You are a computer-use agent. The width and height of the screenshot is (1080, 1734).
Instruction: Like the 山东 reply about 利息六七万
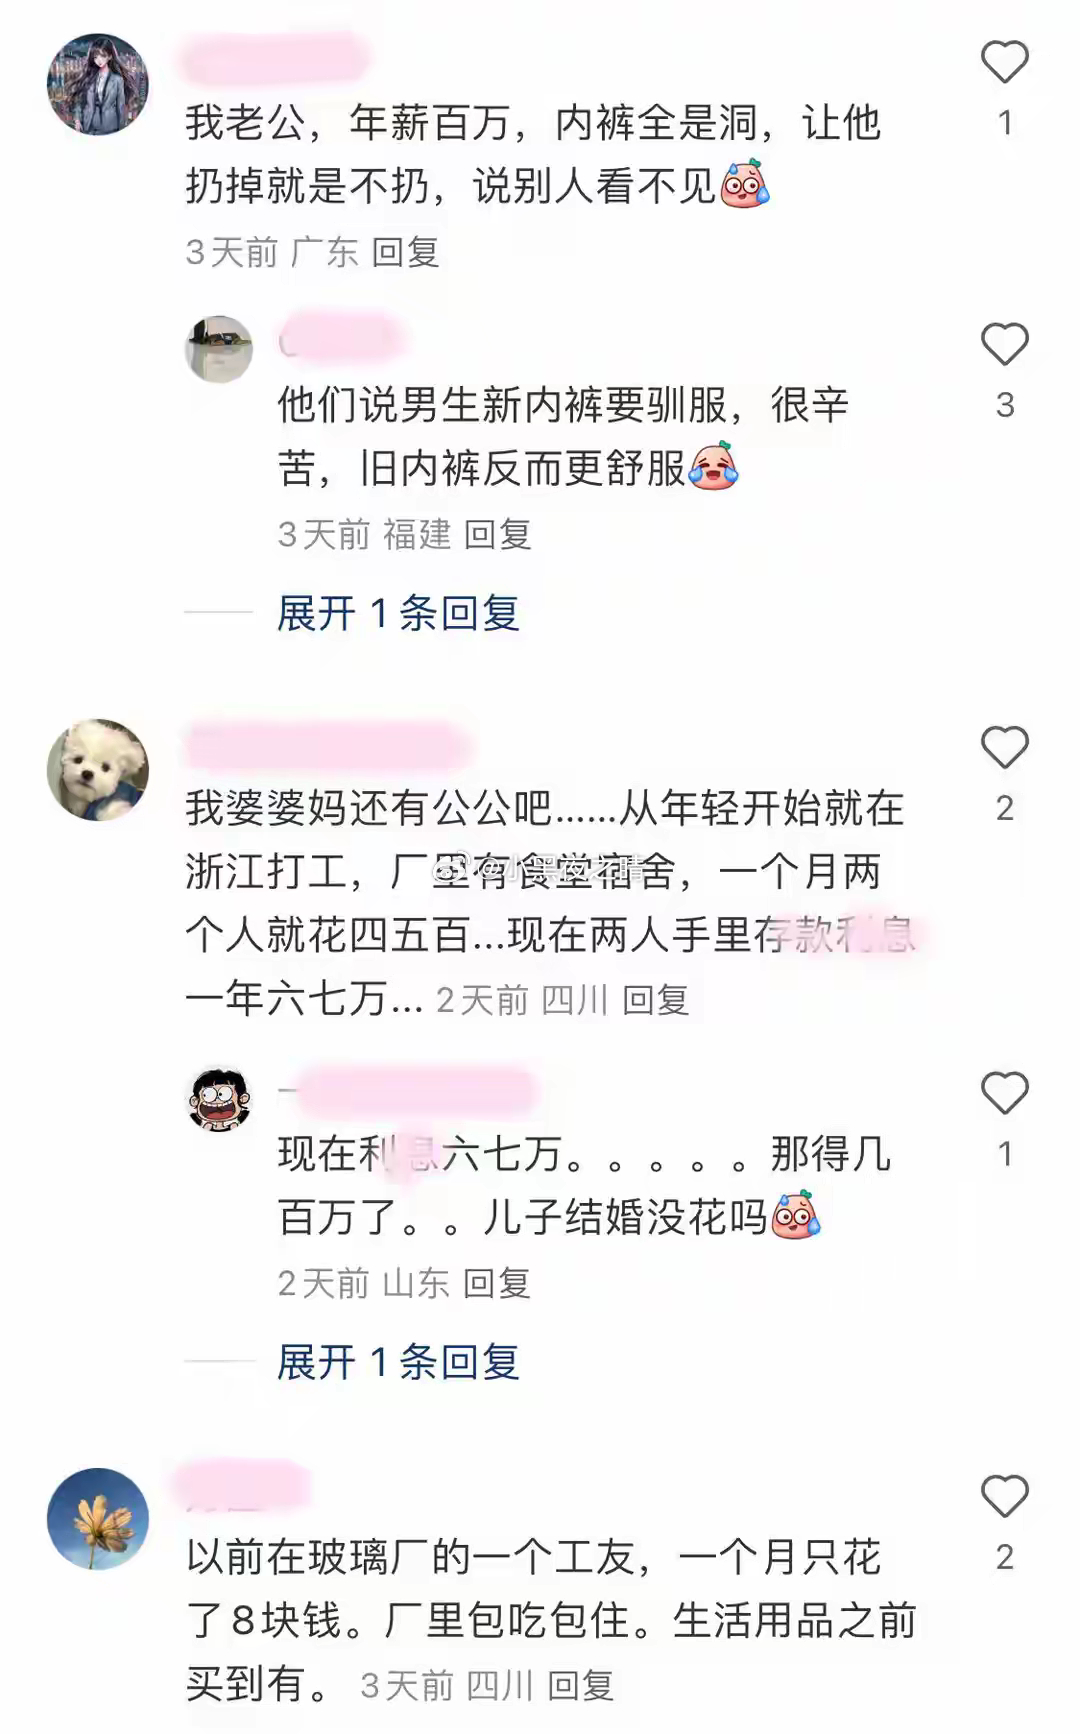tap(1005, 1093)
